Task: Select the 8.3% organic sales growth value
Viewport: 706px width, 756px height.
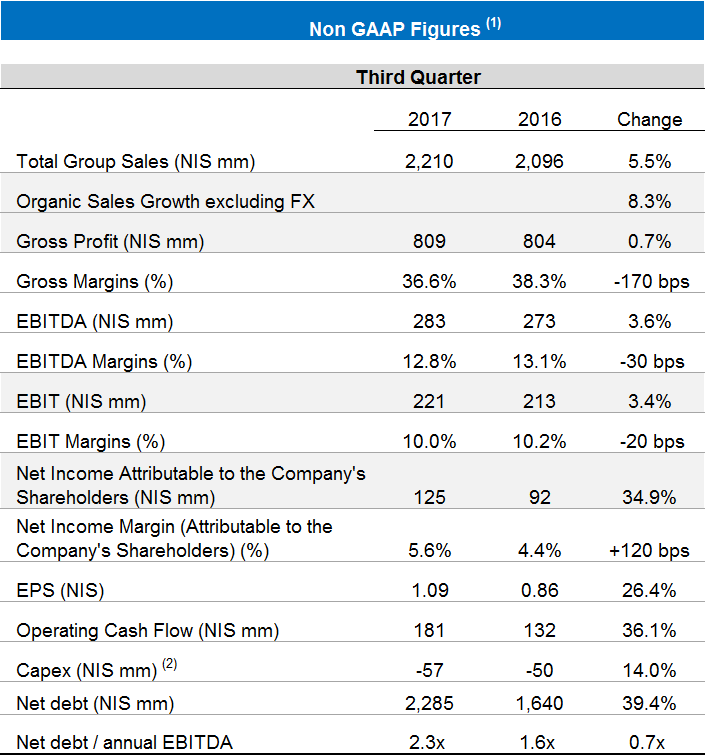Action: click(x=649, y=201)
